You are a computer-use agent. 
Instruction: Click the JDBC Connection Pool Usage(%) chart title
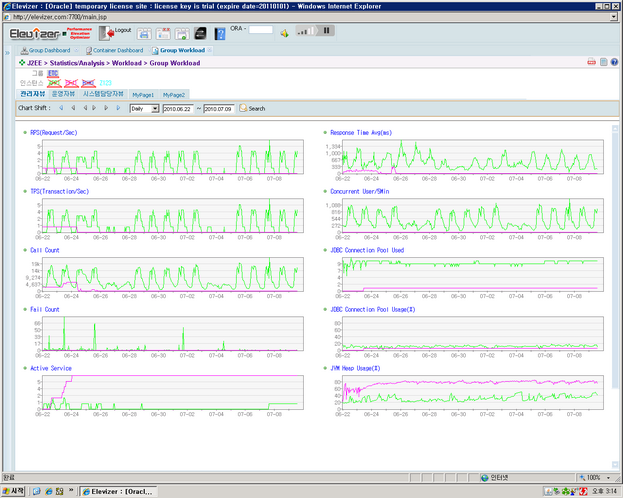pyautogui.click(x=373, y=309)
